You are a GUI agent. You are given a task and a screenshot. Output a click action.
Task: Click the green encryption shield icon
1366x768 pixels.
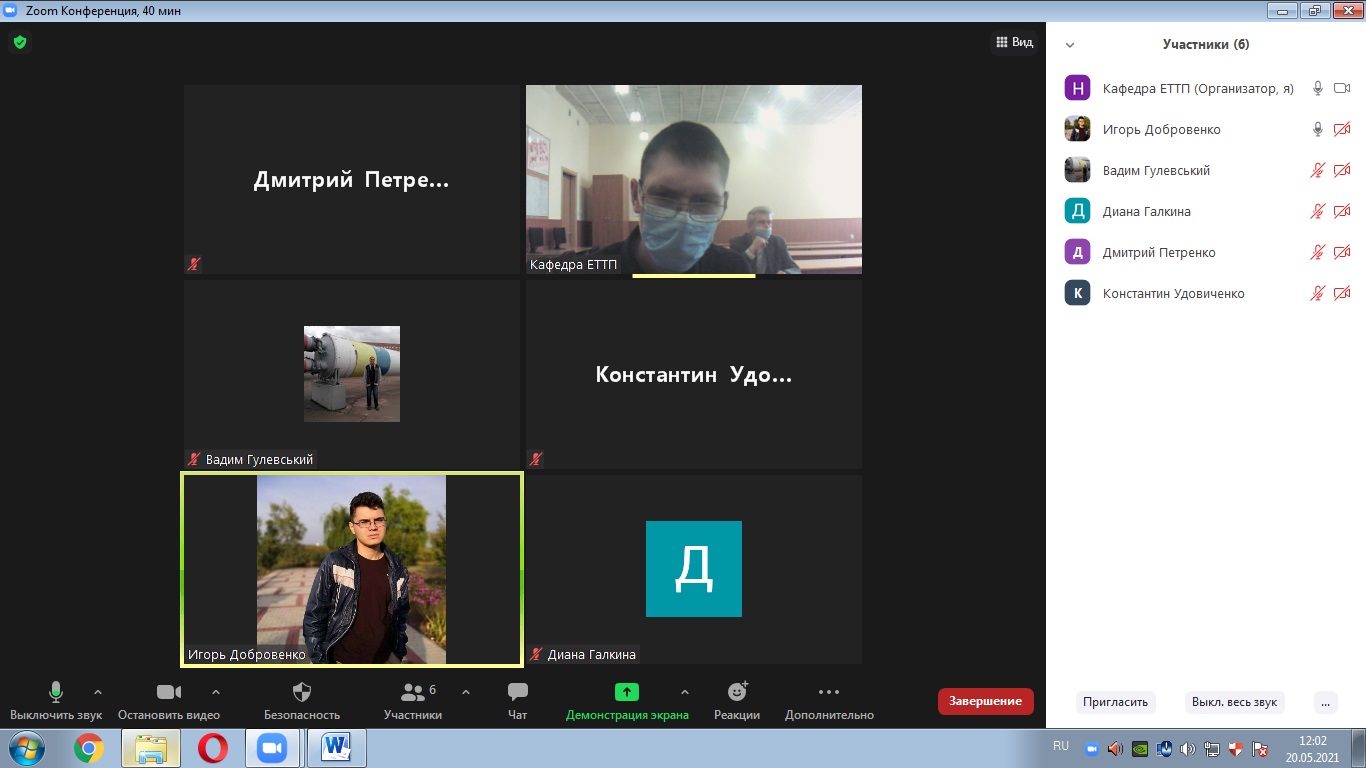point(19,42)
